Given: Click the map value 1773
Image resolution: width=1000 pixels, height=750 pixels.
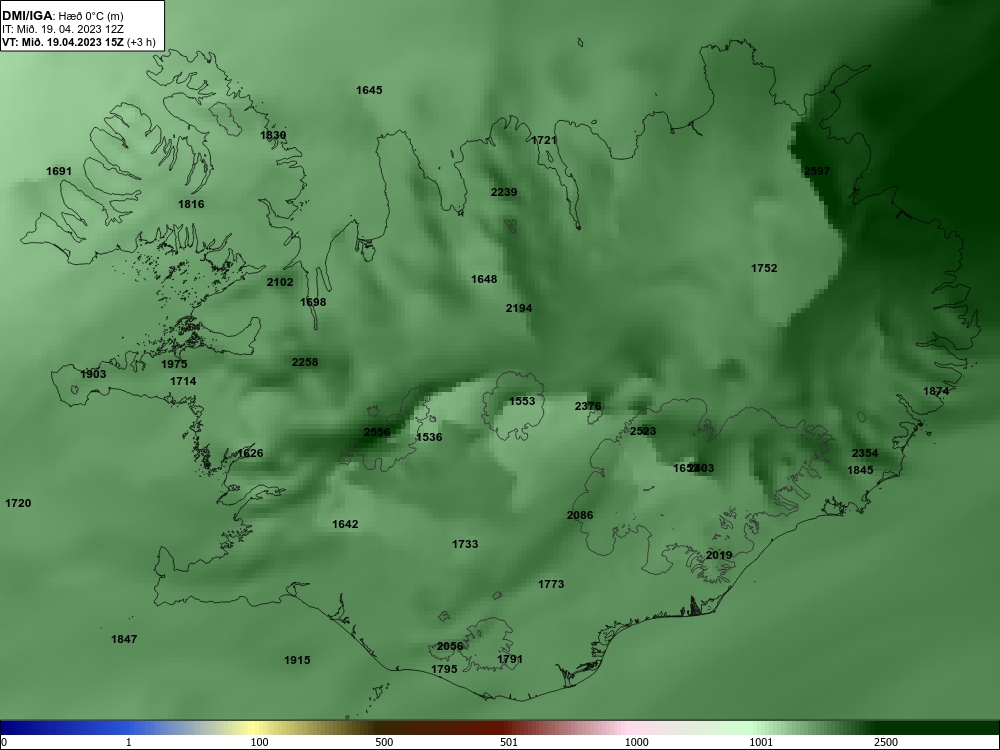Looking at the screenshot, I should pos(551,584).
